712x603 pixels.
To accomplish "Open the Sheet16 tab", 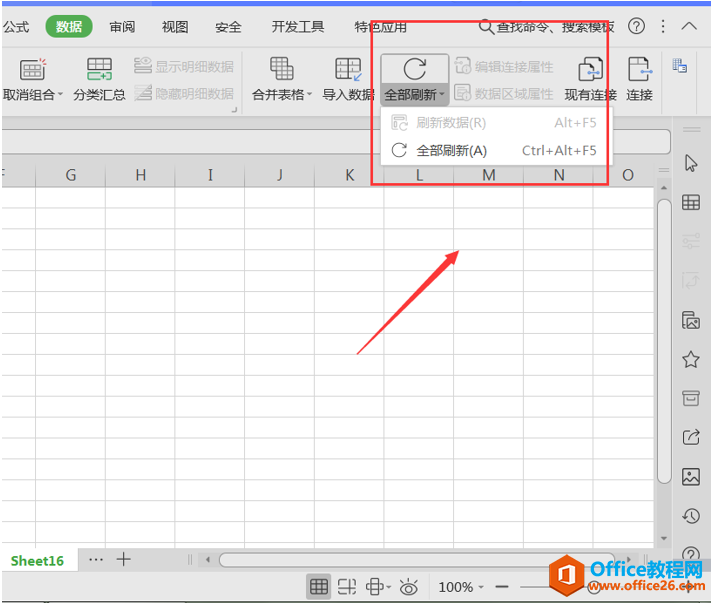I will pyautogui.click(x=37, y=561).
